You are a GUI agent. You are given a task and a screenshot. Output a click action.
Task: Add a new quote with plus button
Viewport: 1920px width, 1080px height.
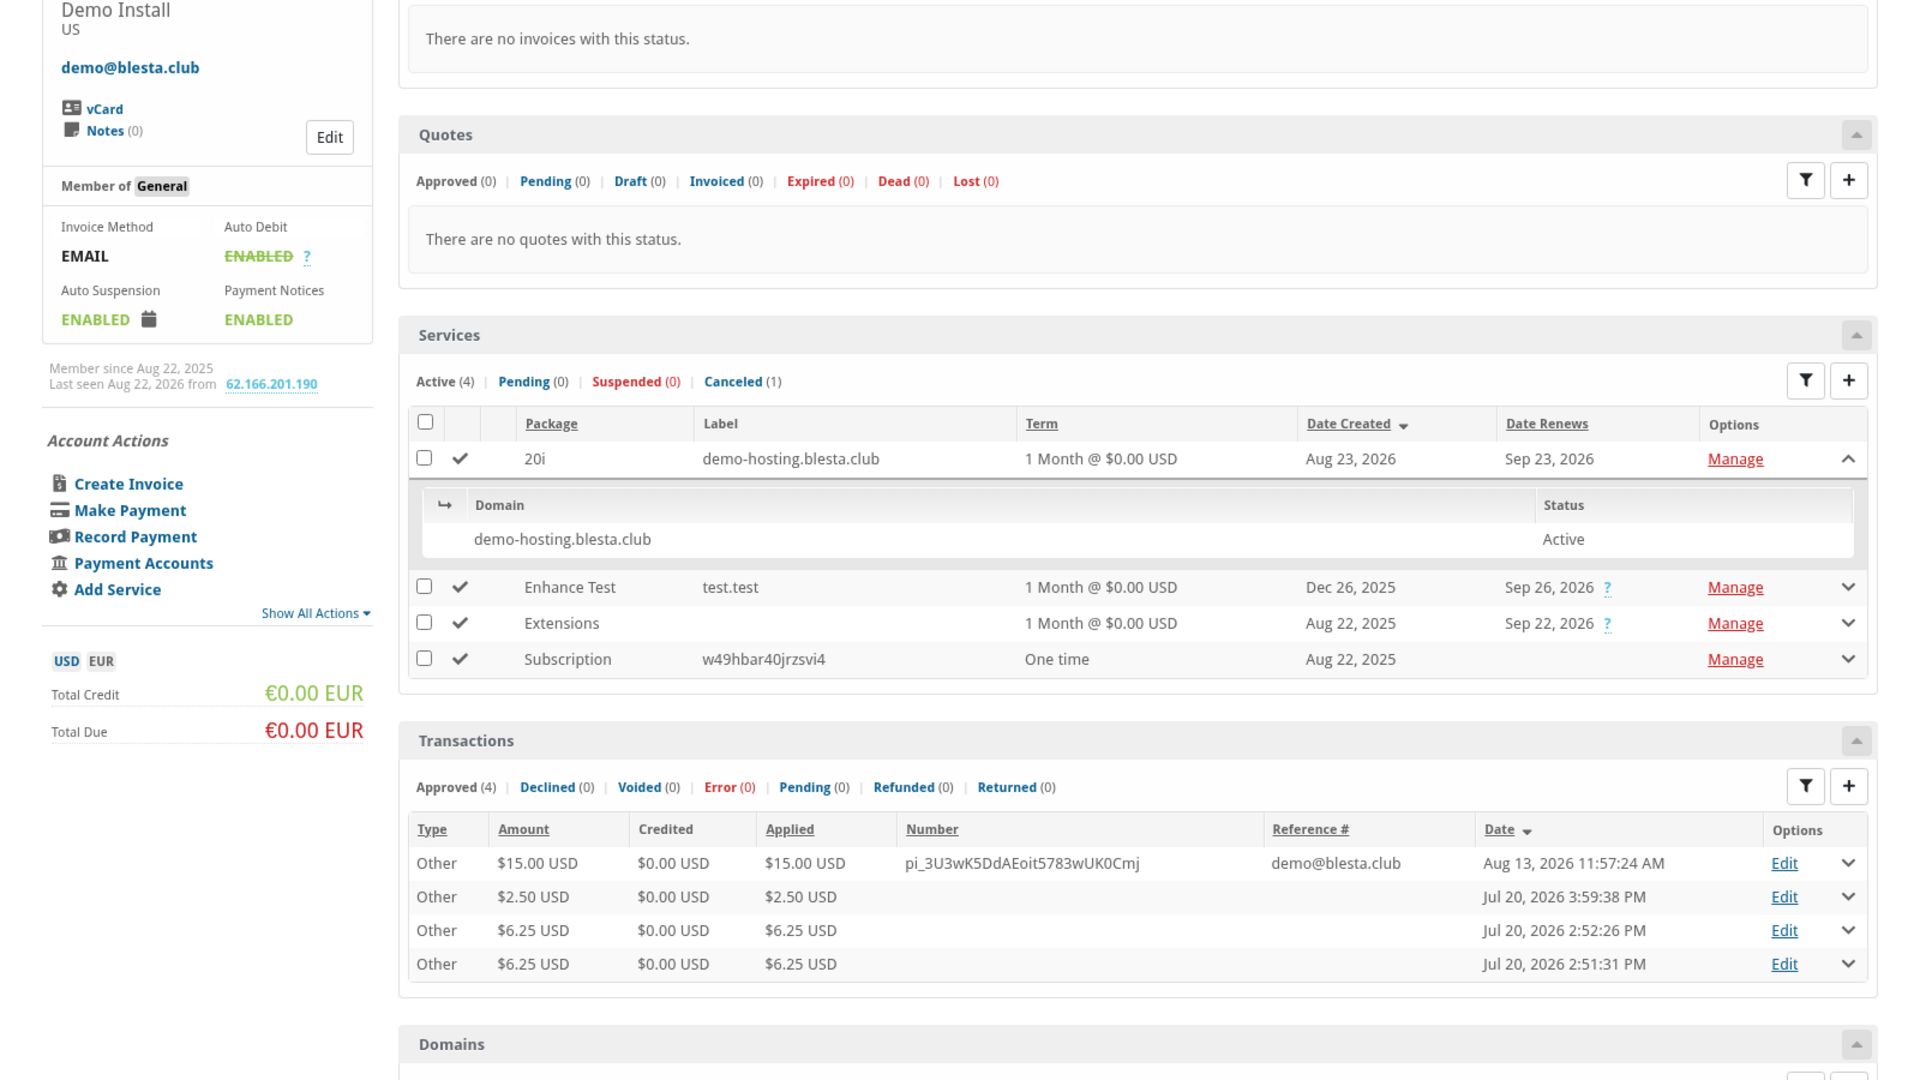pos(1848,181)
